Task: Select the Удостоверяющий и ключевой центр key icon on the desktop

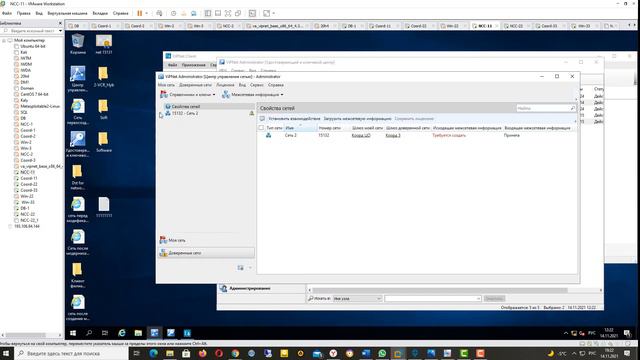Action: tap(78, 144)
